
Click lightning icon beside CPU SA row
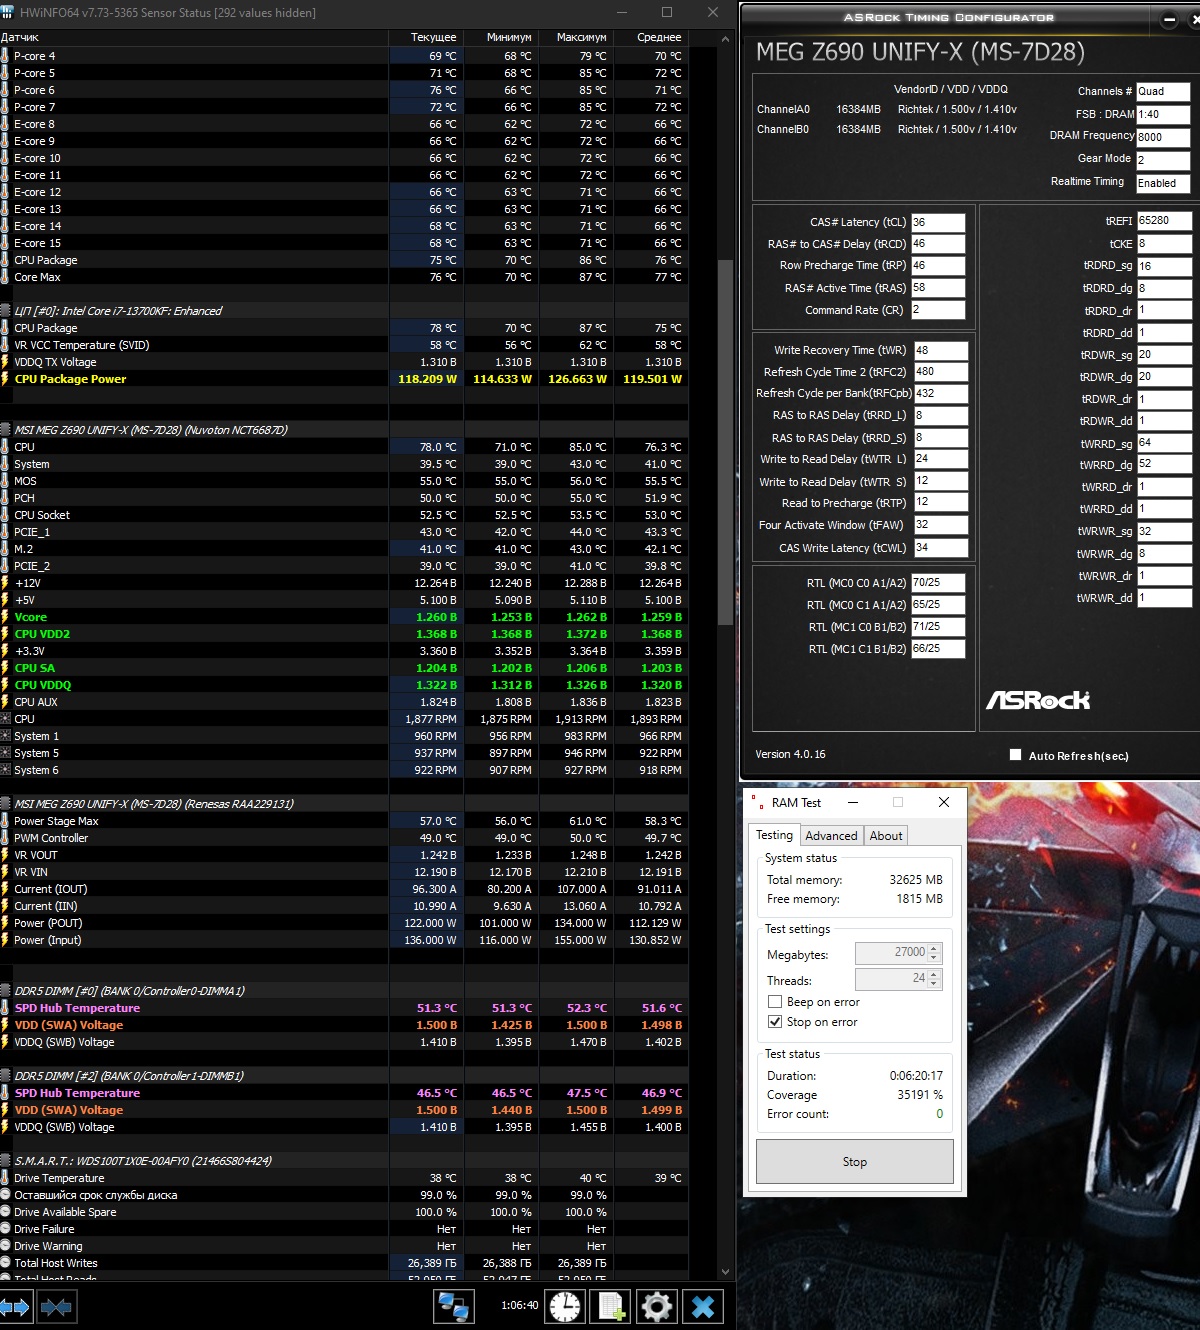[5, 668]
